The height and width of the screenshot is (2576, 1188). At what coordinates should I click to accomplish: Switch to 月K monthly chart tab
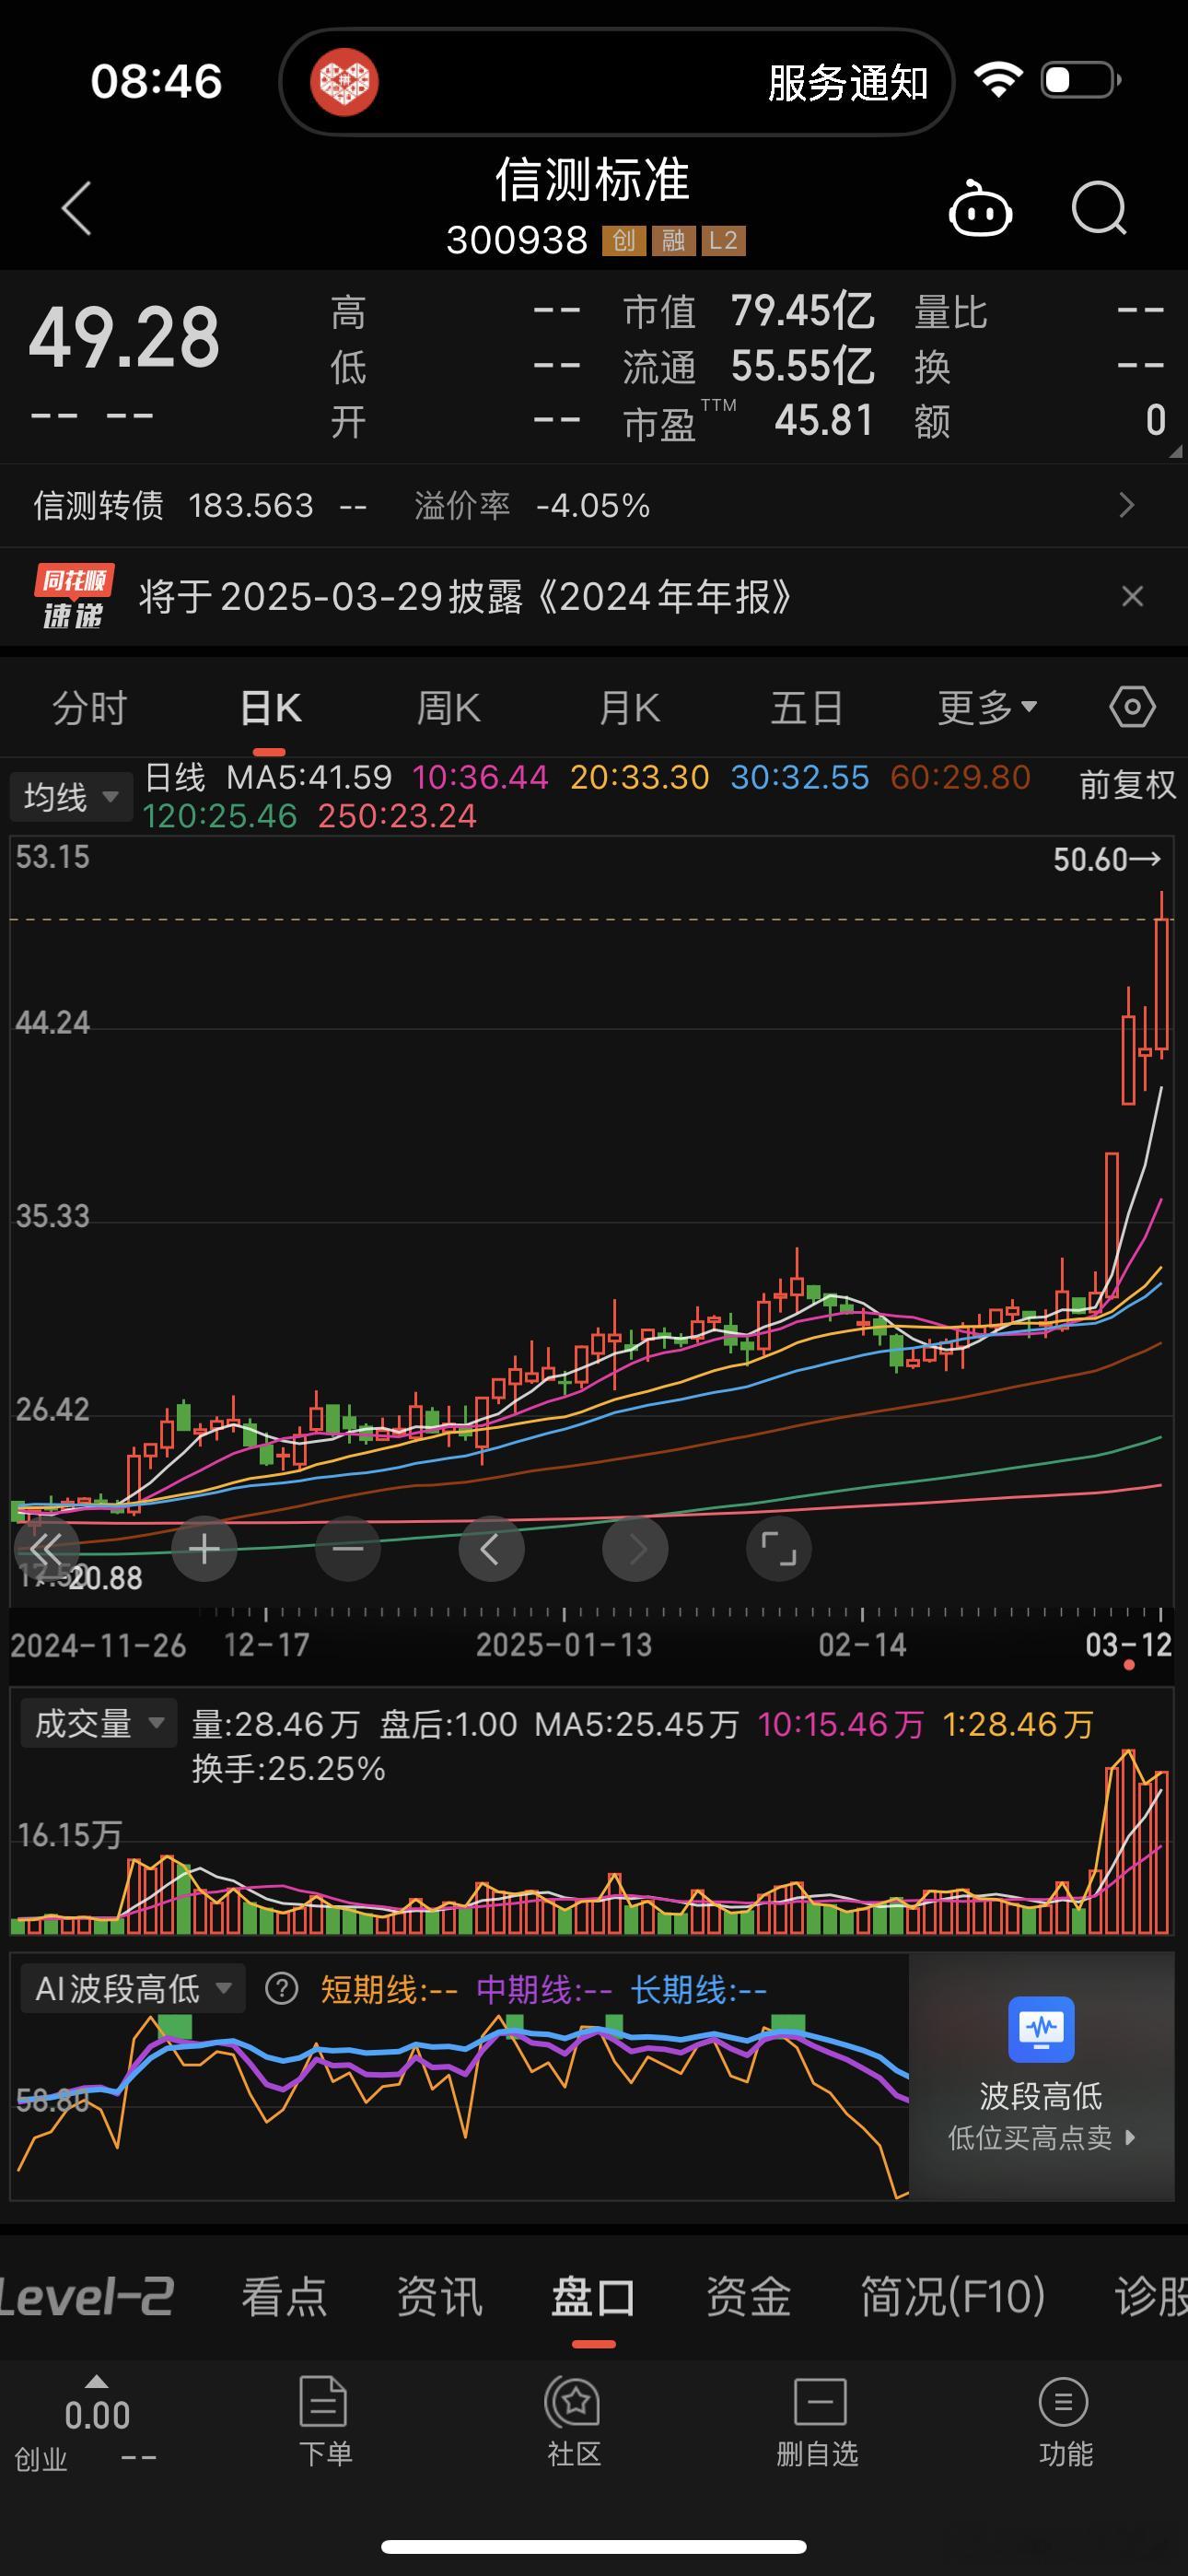pos(629,708)
